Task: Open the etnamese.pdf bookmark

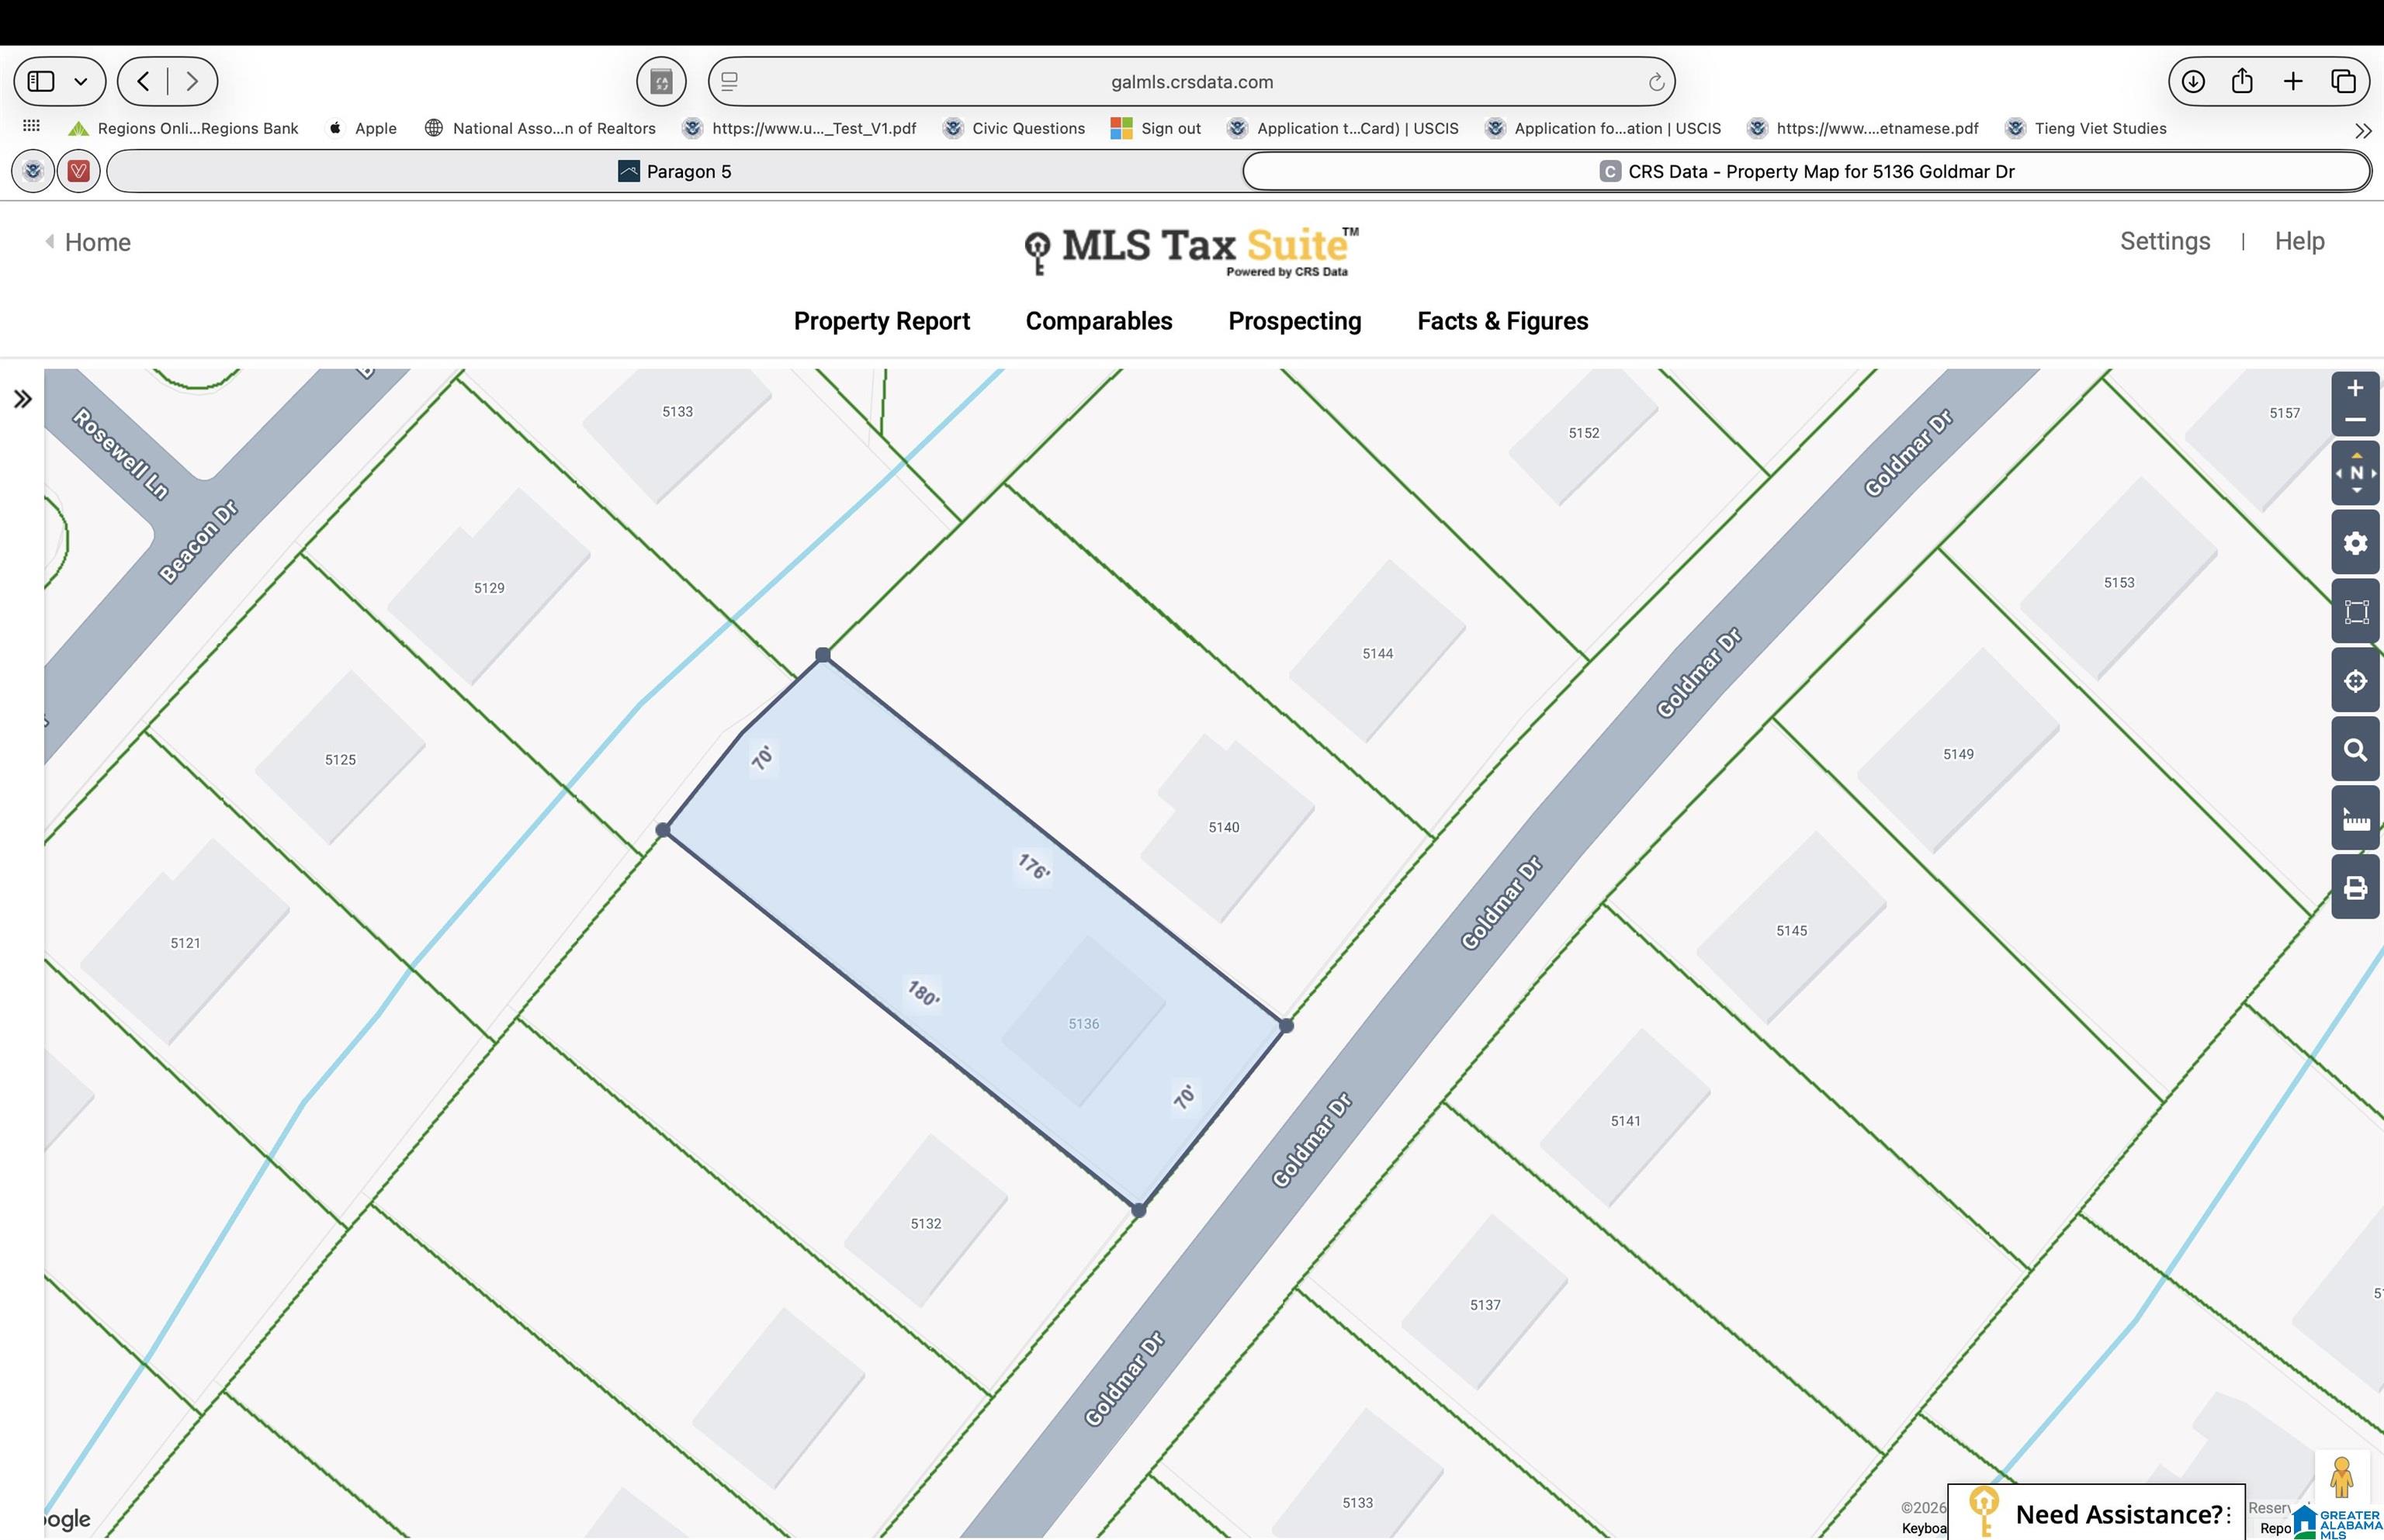Action: (1863, 128)
